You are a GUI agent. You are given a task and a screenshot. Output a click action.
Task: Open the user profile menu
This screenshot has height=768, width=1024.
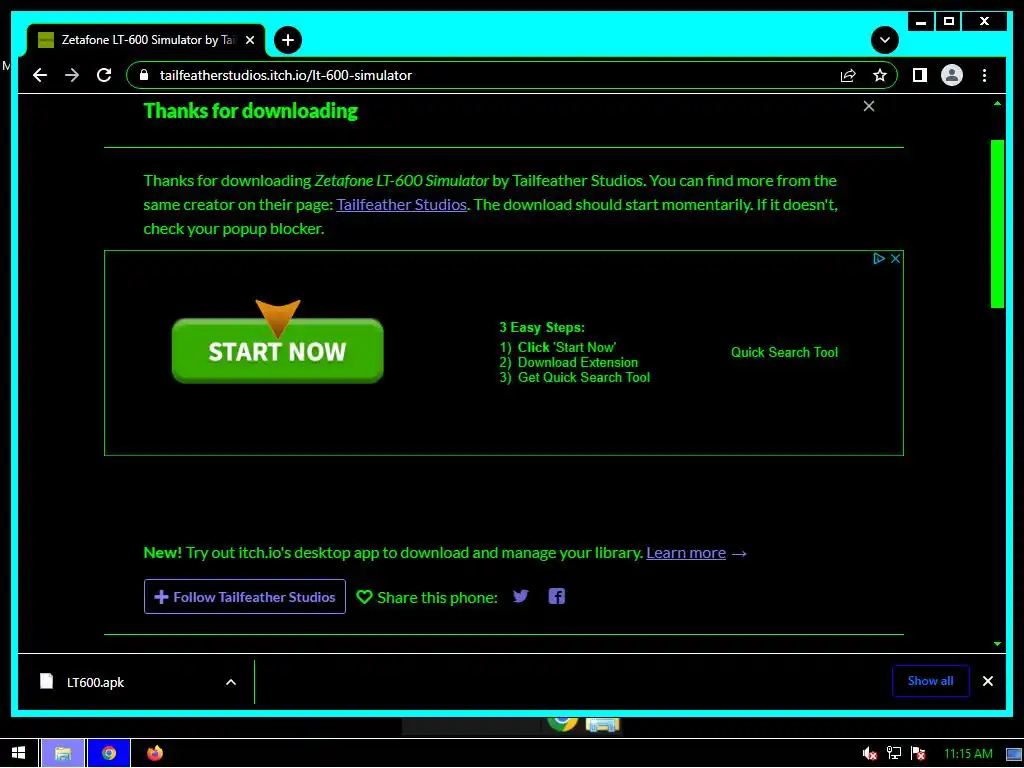point(952,75)
